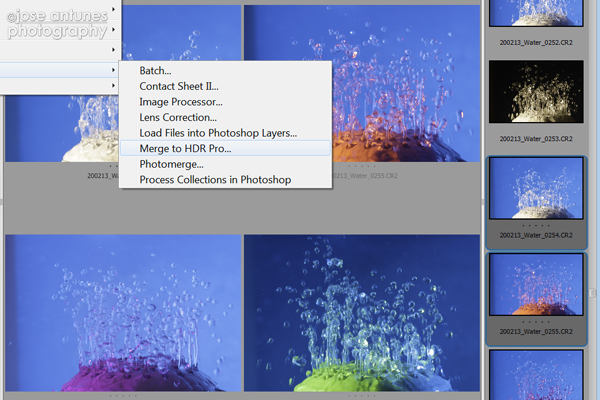Click the filename 200213_Water_0252.CR2

(536, 42)
